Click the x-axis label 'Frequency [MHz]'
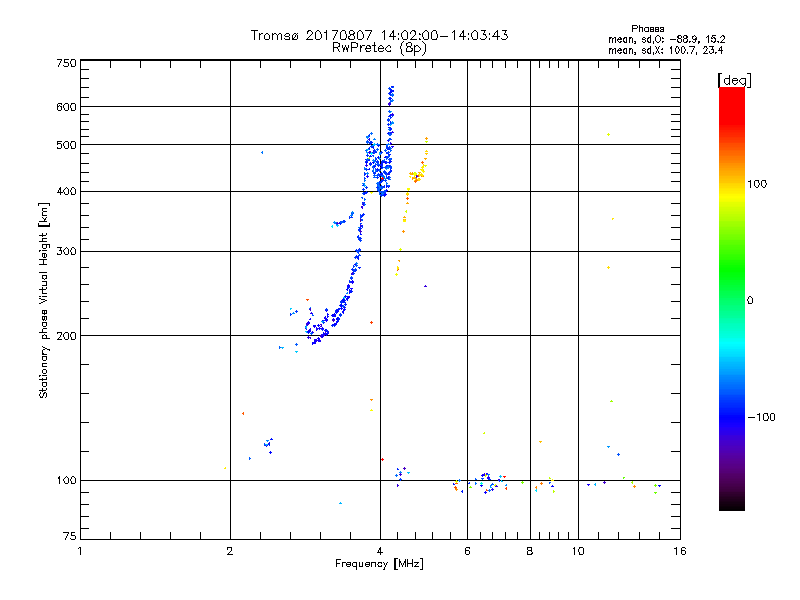800x600 pixels. click(x=379, y=564)
